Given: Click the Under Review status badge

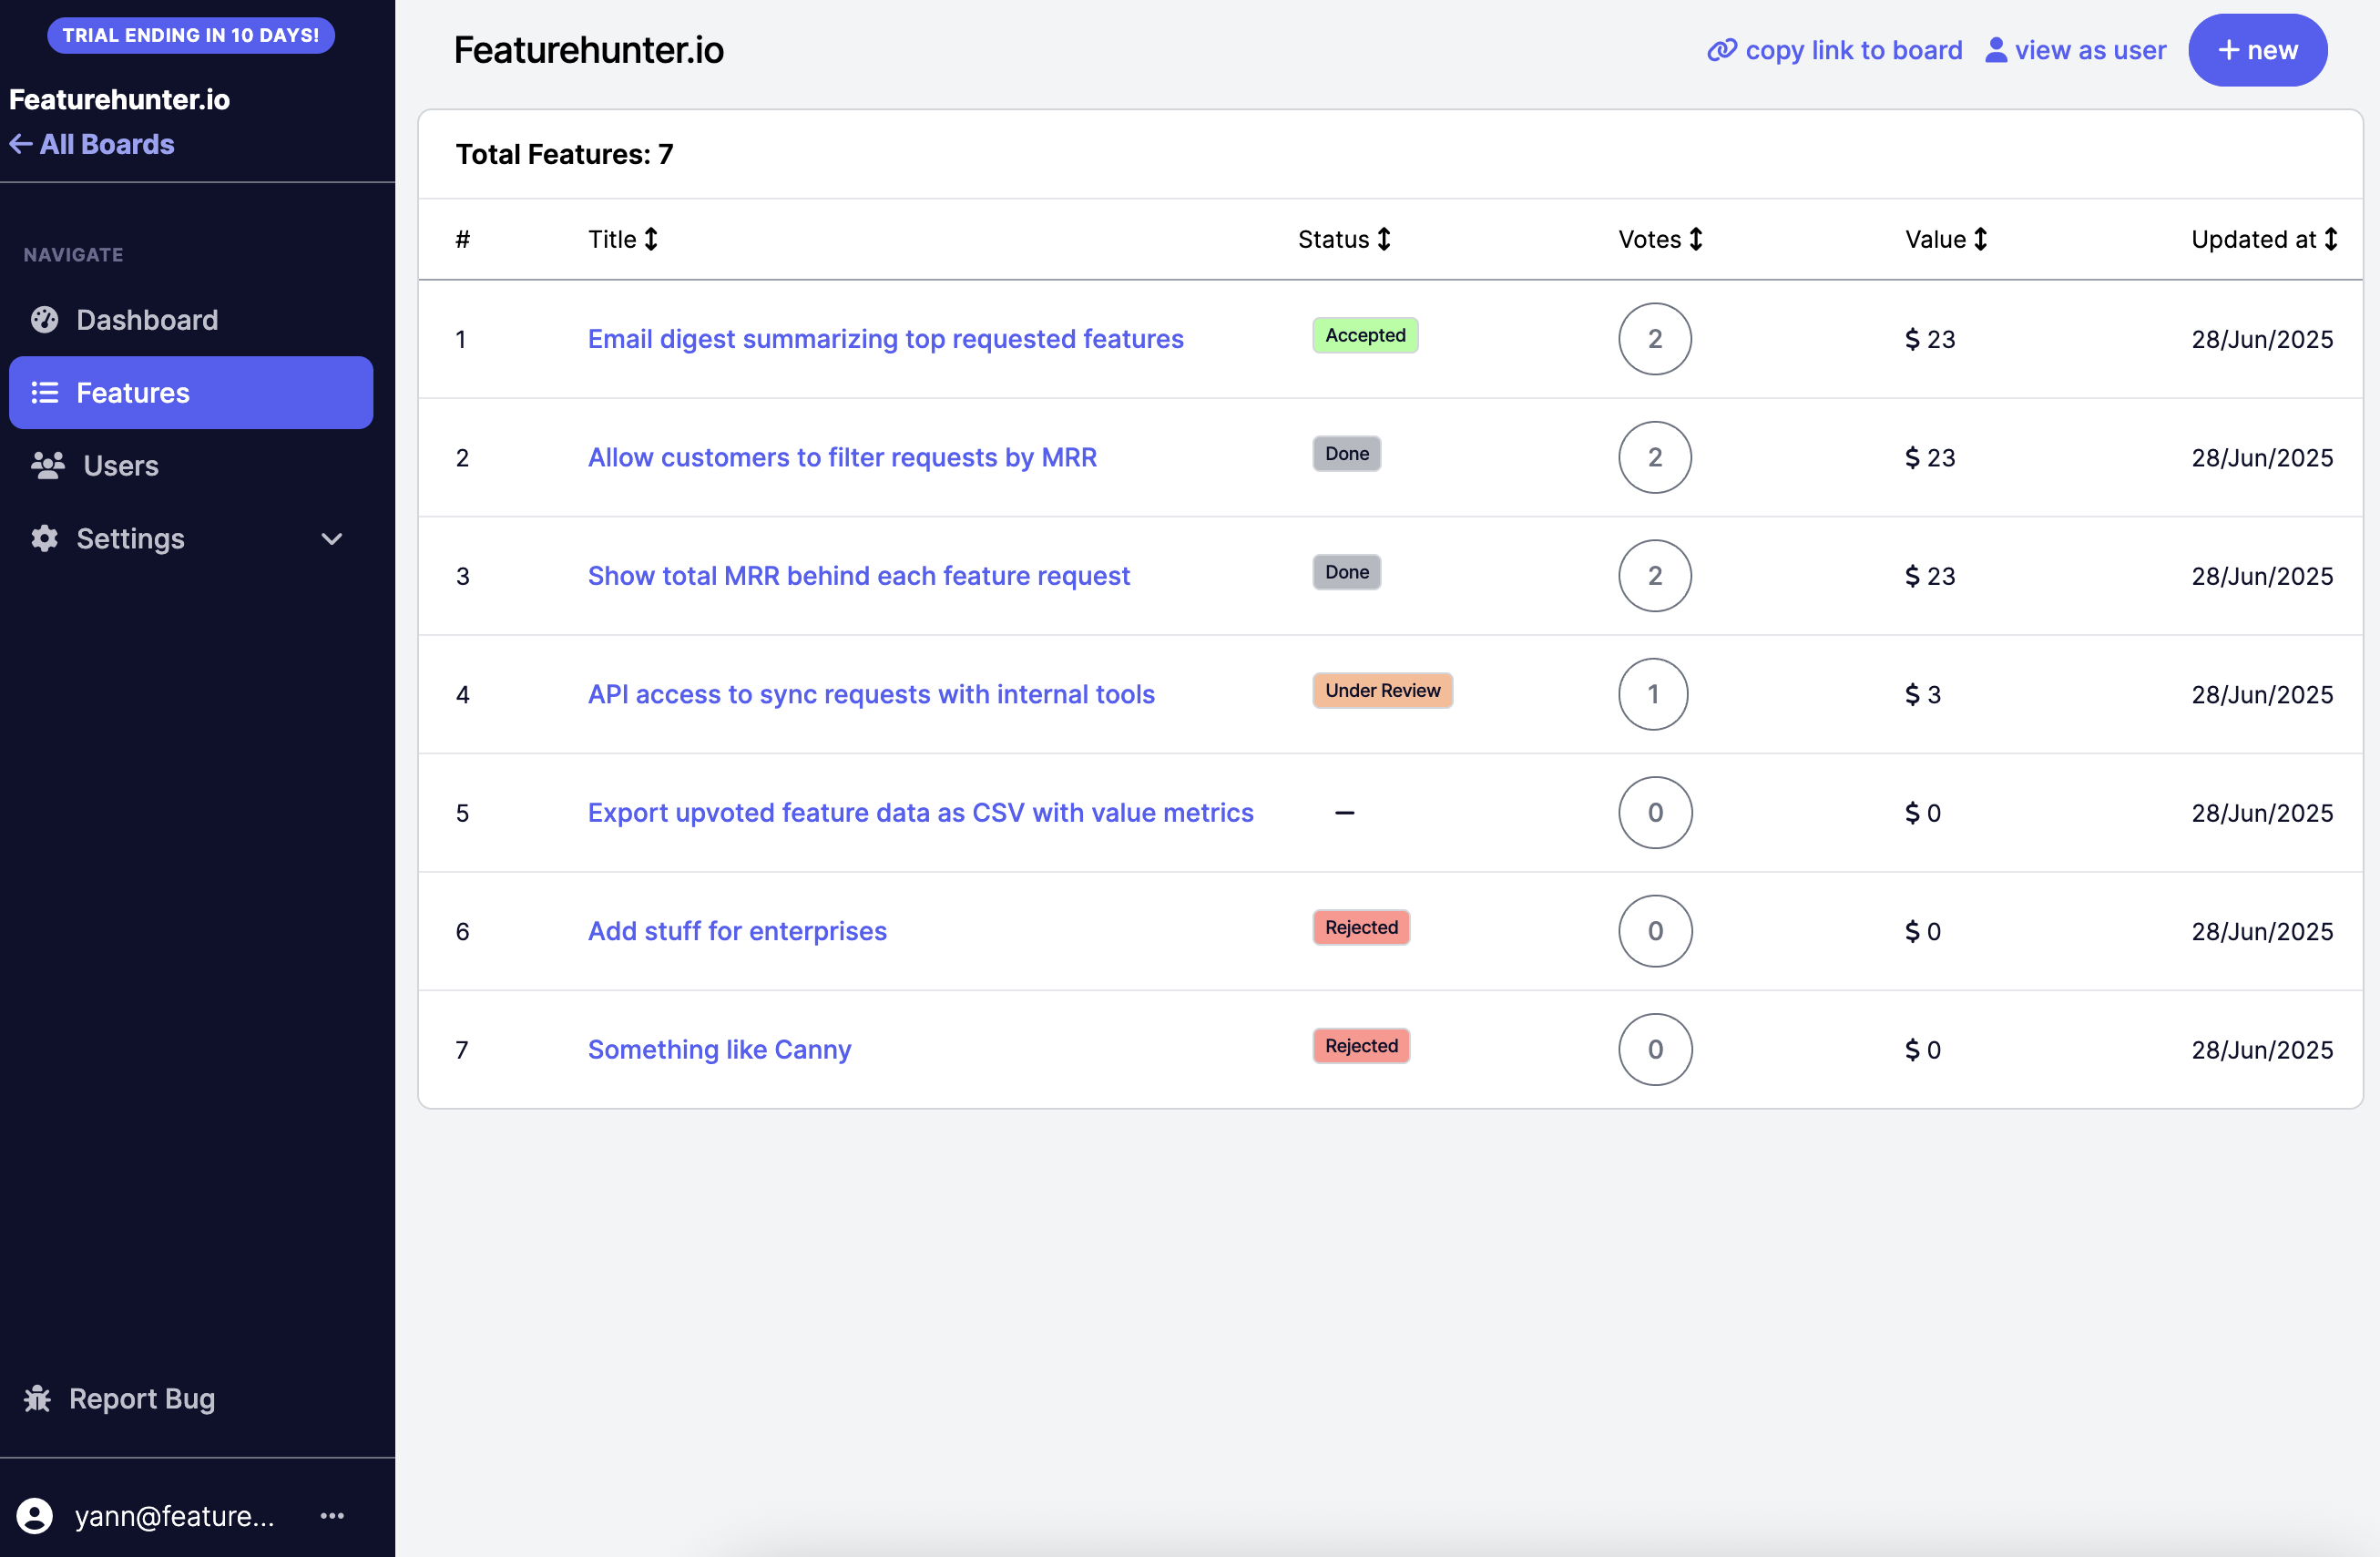Looking at the screenshot, I should coord(1381,690).
